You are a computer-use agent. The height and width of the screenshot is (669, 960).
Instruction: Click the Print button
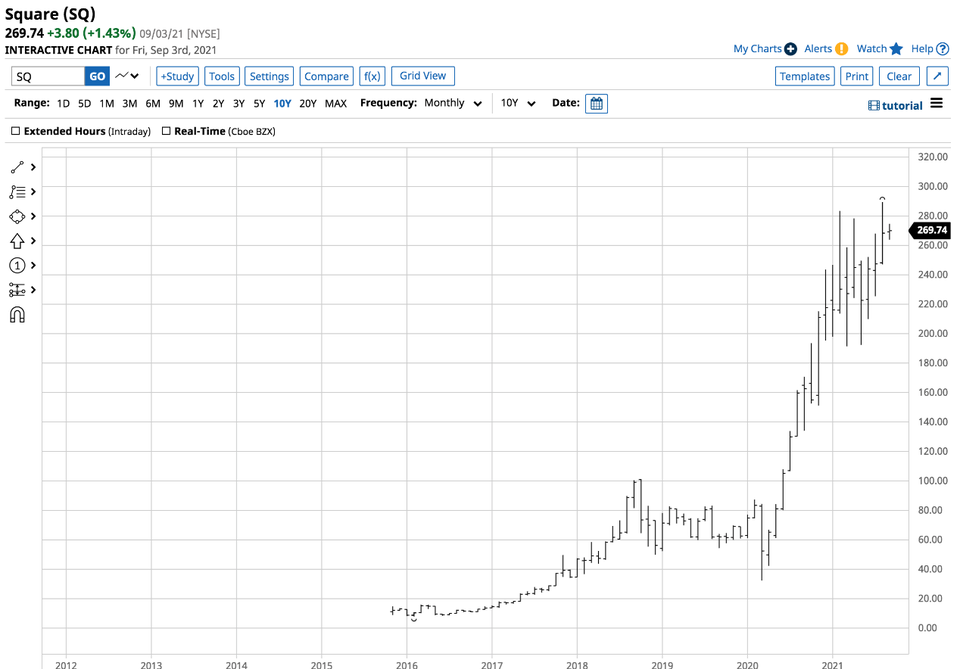point(857,76)
